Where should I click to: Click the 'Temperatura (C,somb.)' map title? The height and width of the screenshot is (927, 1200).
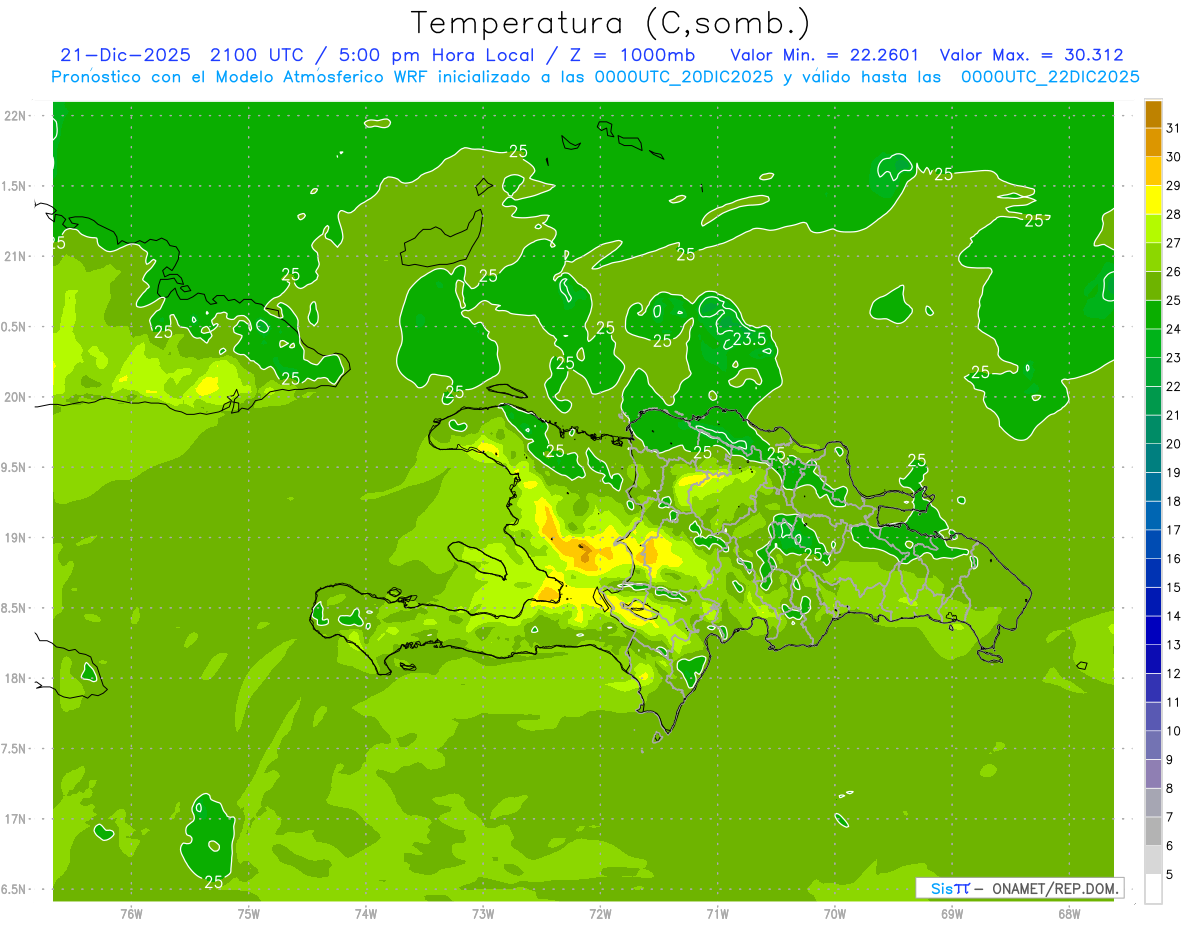coord(610,23)
